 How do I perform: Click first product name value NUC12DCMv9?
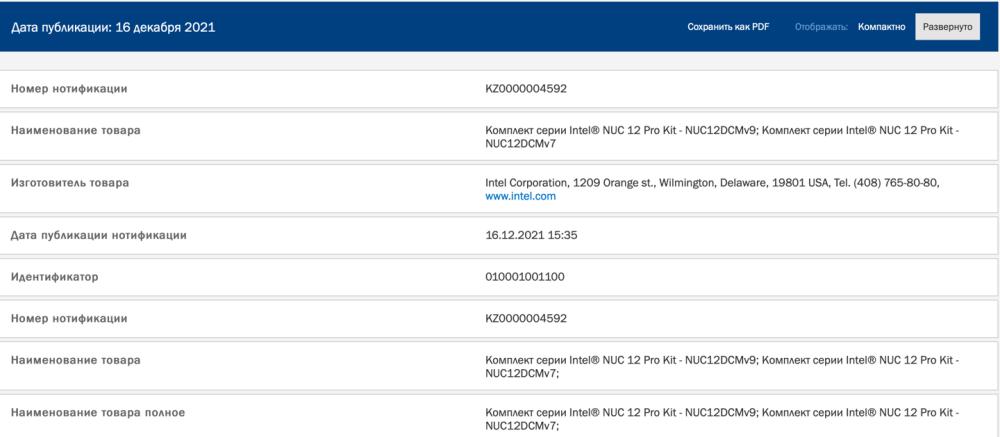click(723, 137)
